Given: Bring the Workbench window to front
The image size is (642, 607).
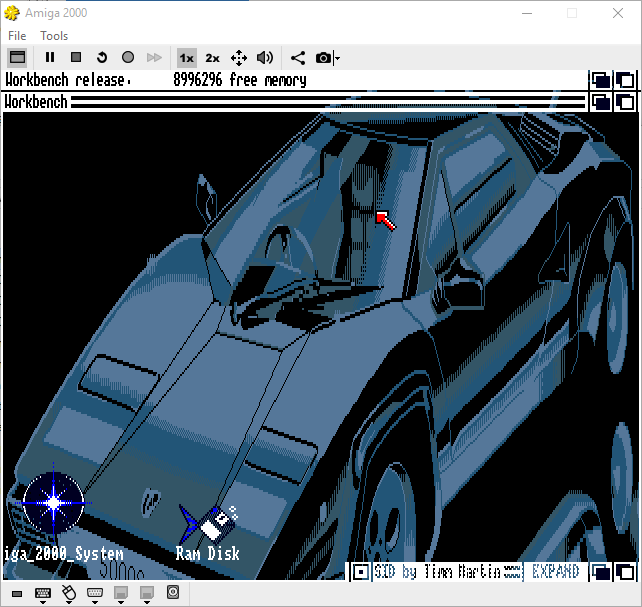Looking at the screenshot, I should click(x=625, y=102).
